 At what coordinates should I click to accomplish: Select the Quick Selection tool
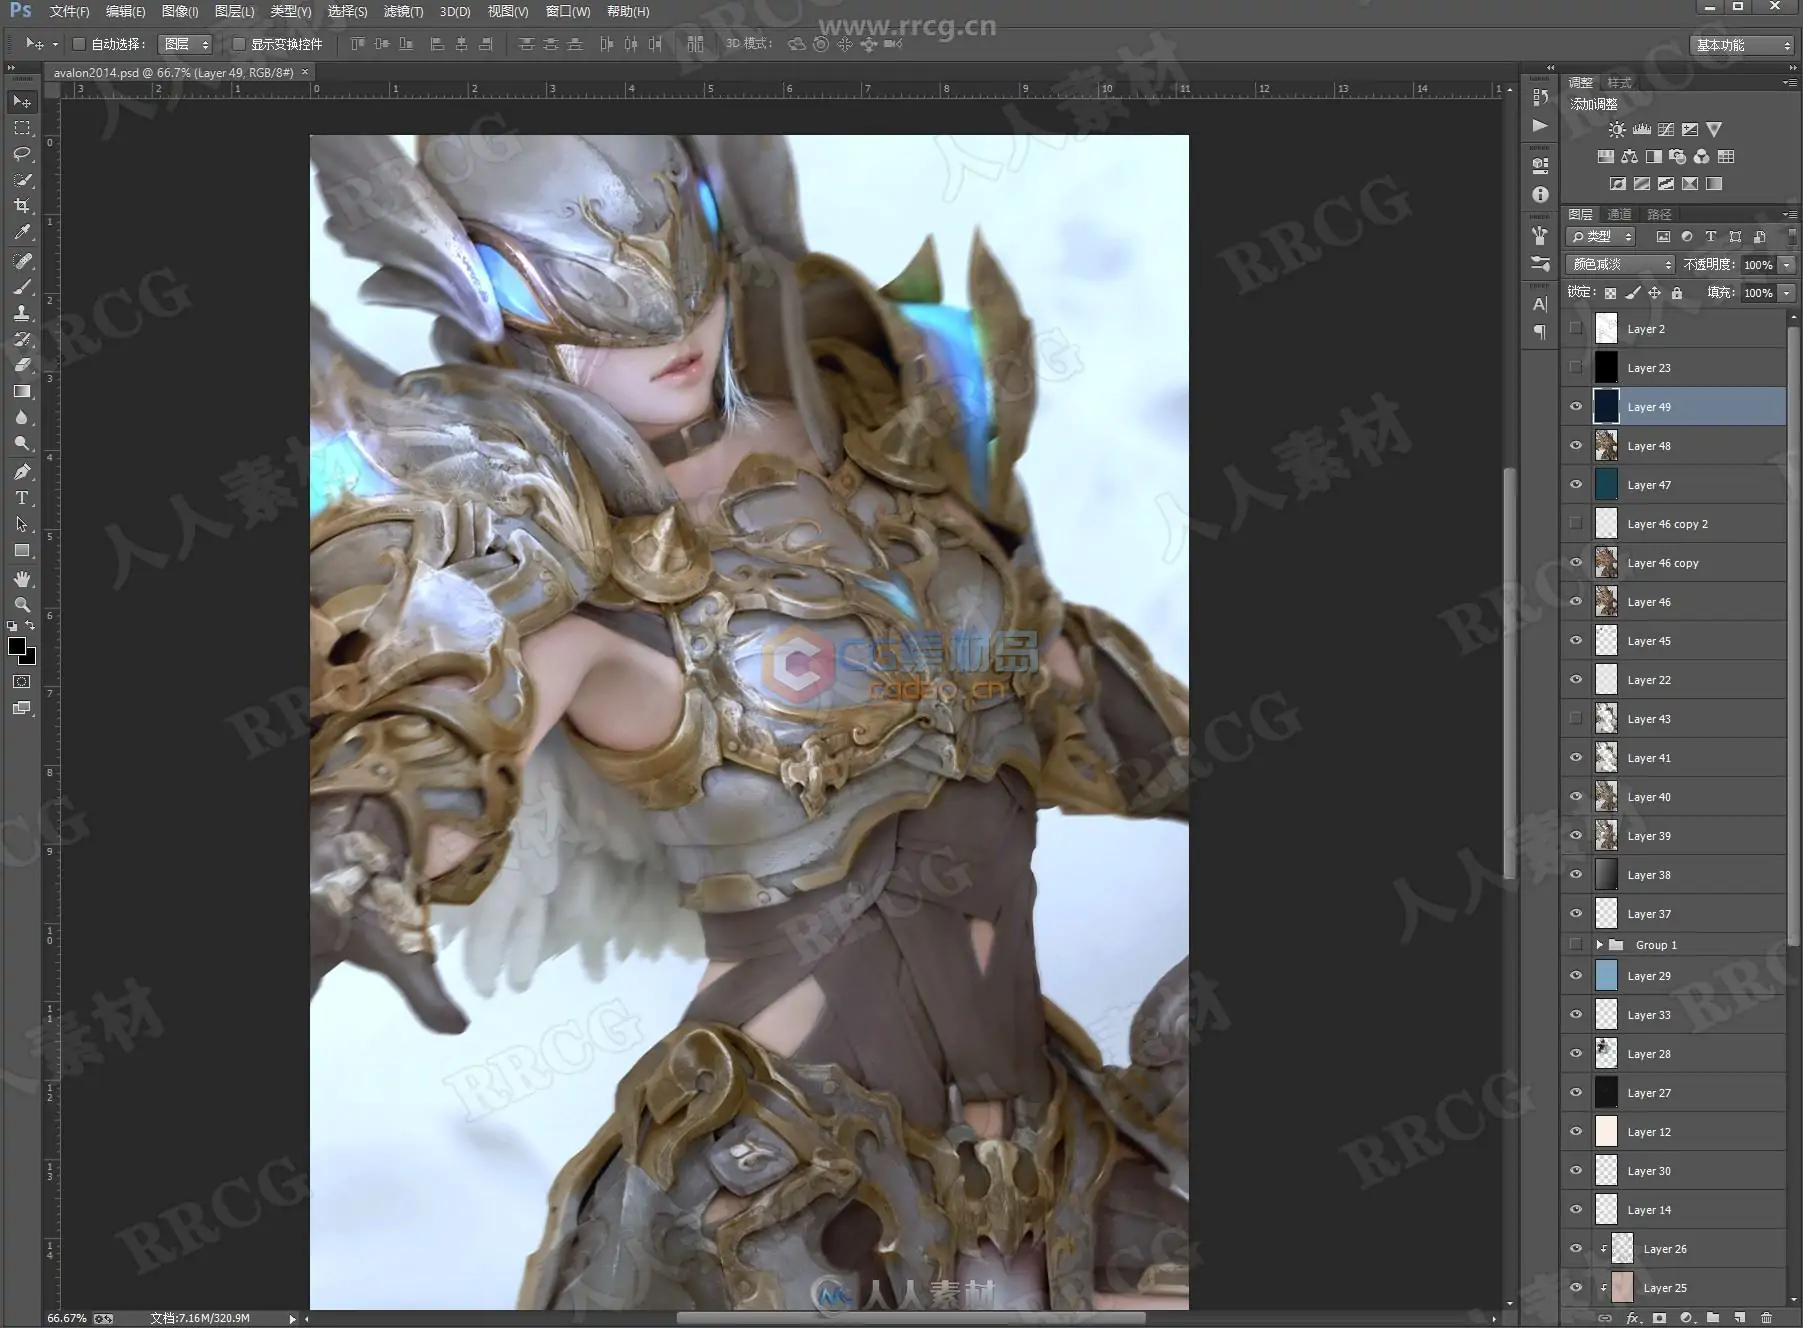(x=22, y=180)
